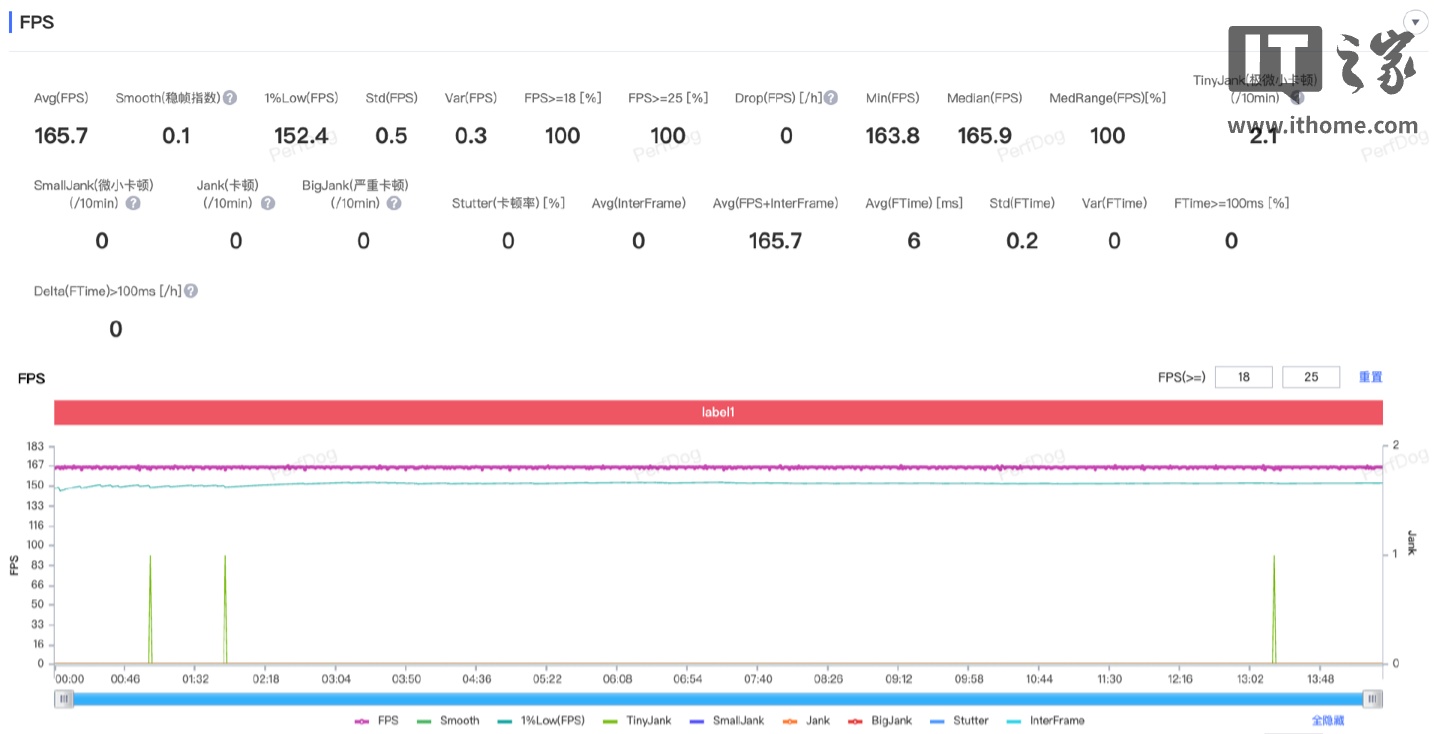This screenshot has height=734, width=1440.
Task: Click the help icon next to TinyJank (/10min)
Action: click(x=1297, y=98)
